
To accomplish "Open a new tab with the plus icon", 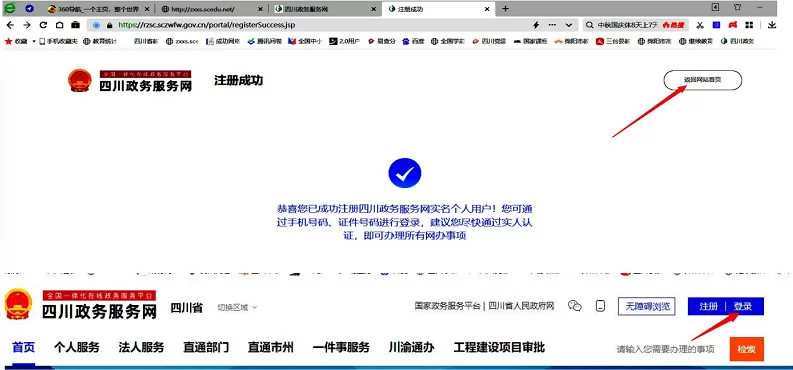I will point(505,9).
